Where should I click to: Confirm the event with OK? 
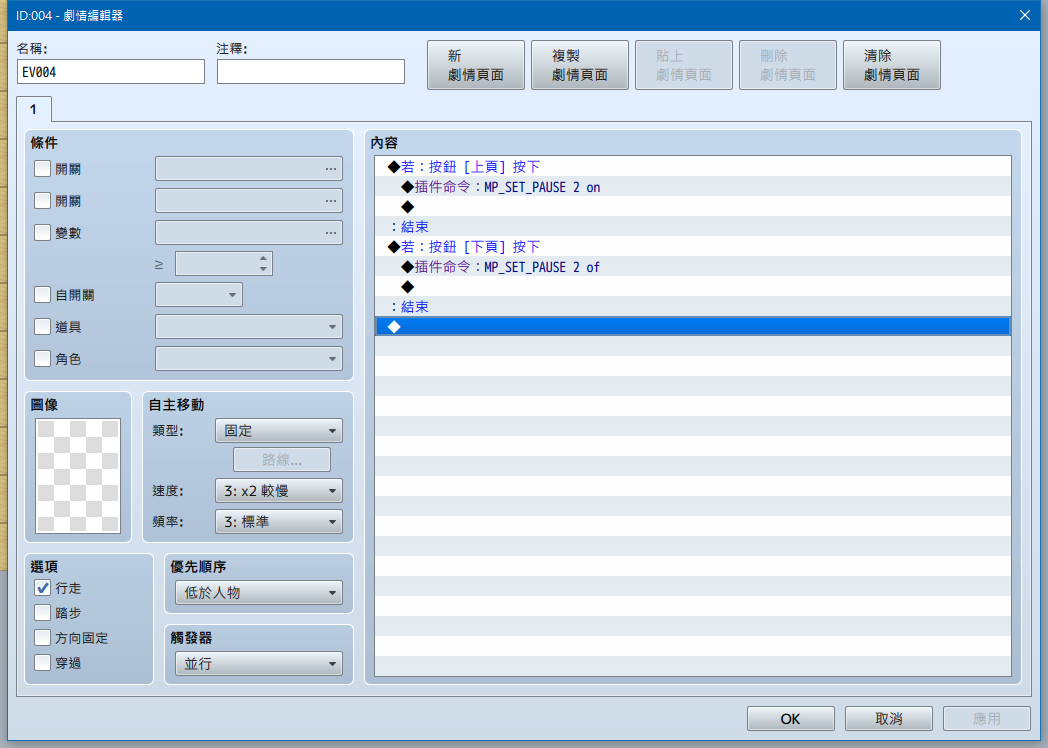pos(791,719)
